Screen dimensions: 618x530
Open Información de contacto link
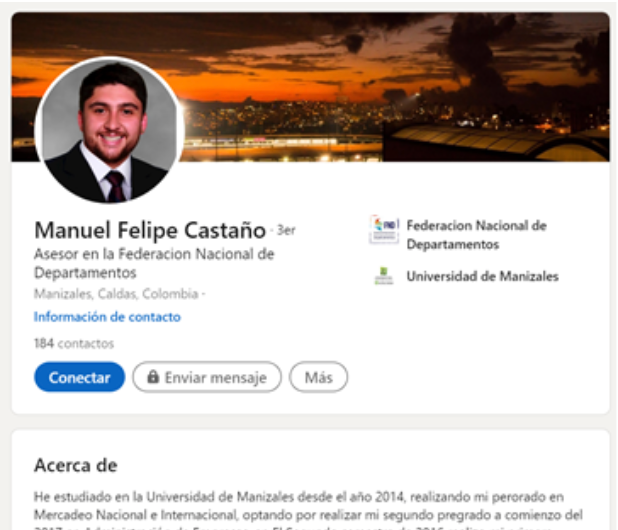click(x=107, y=317)
